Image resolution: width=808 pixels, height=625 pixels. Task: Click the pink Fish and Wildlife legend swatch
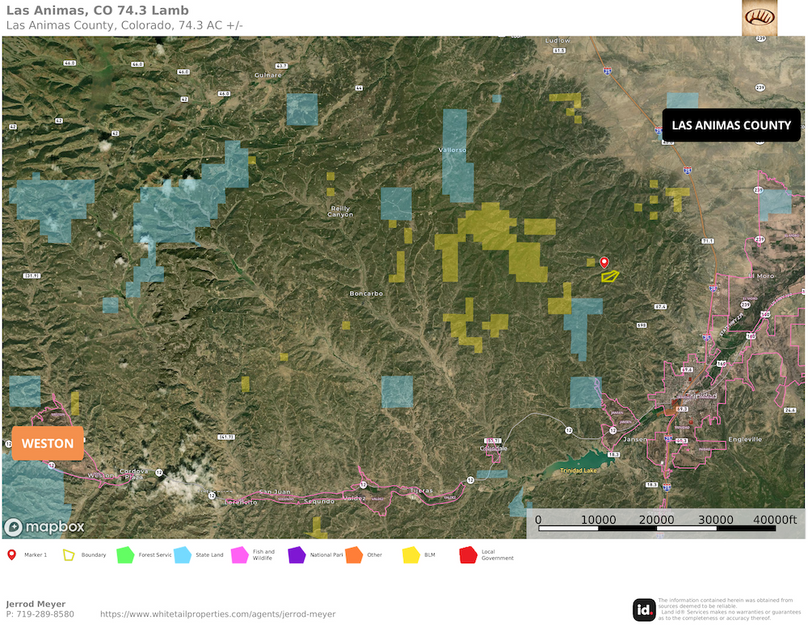[x=239, y=554]
